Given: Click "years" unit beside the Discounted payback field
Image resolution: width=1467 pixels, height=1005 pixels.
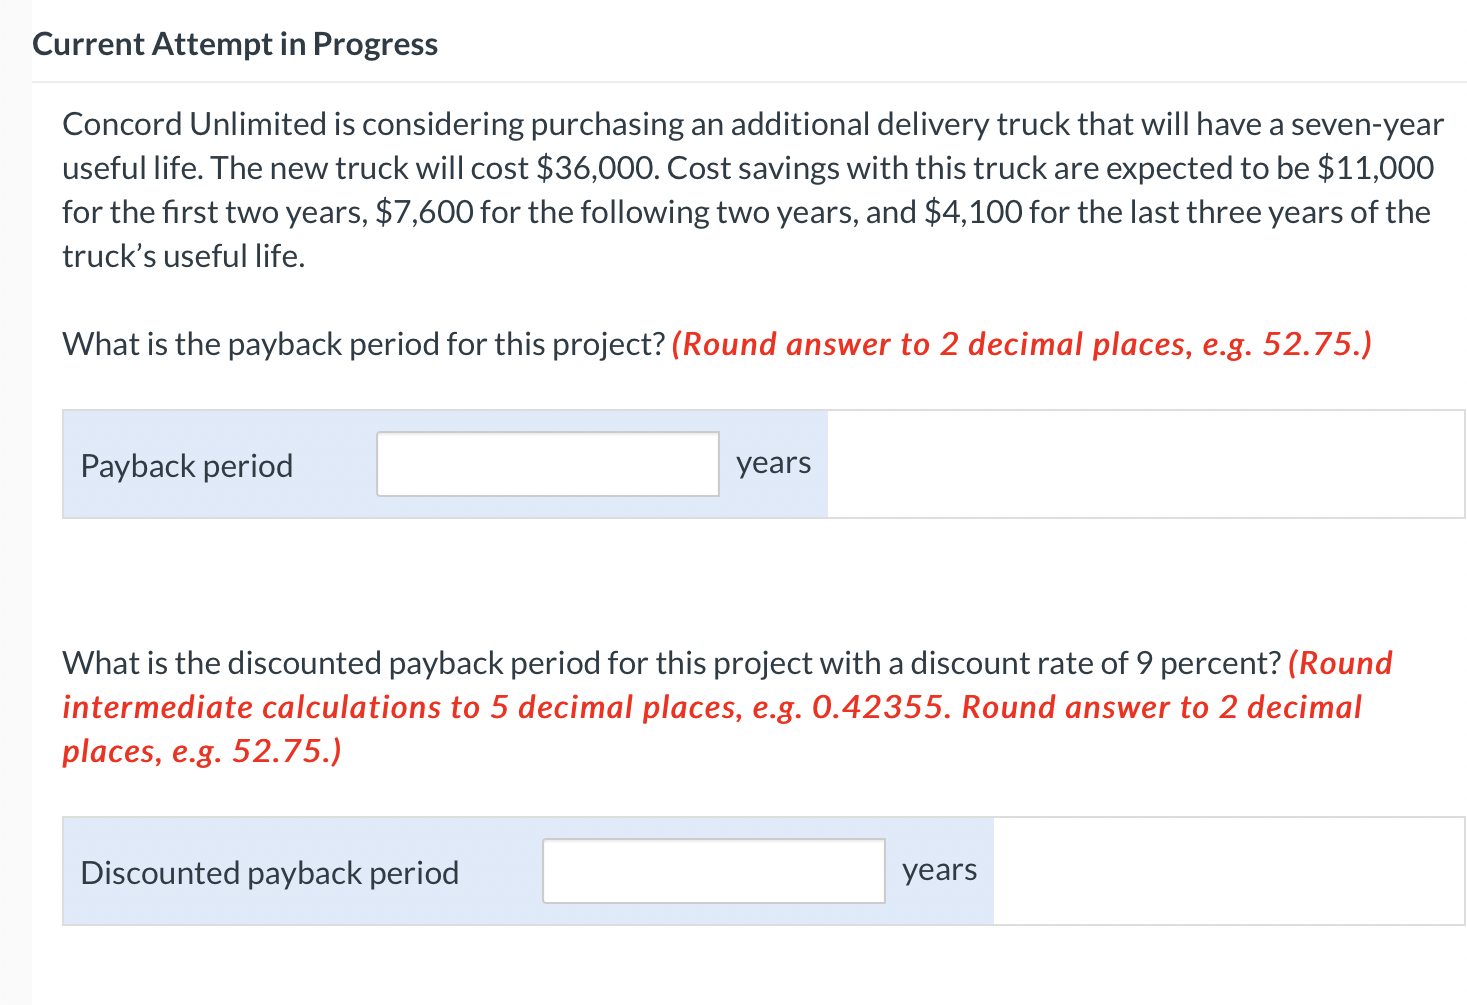Looking at the screenshot, I should [939, 870].
